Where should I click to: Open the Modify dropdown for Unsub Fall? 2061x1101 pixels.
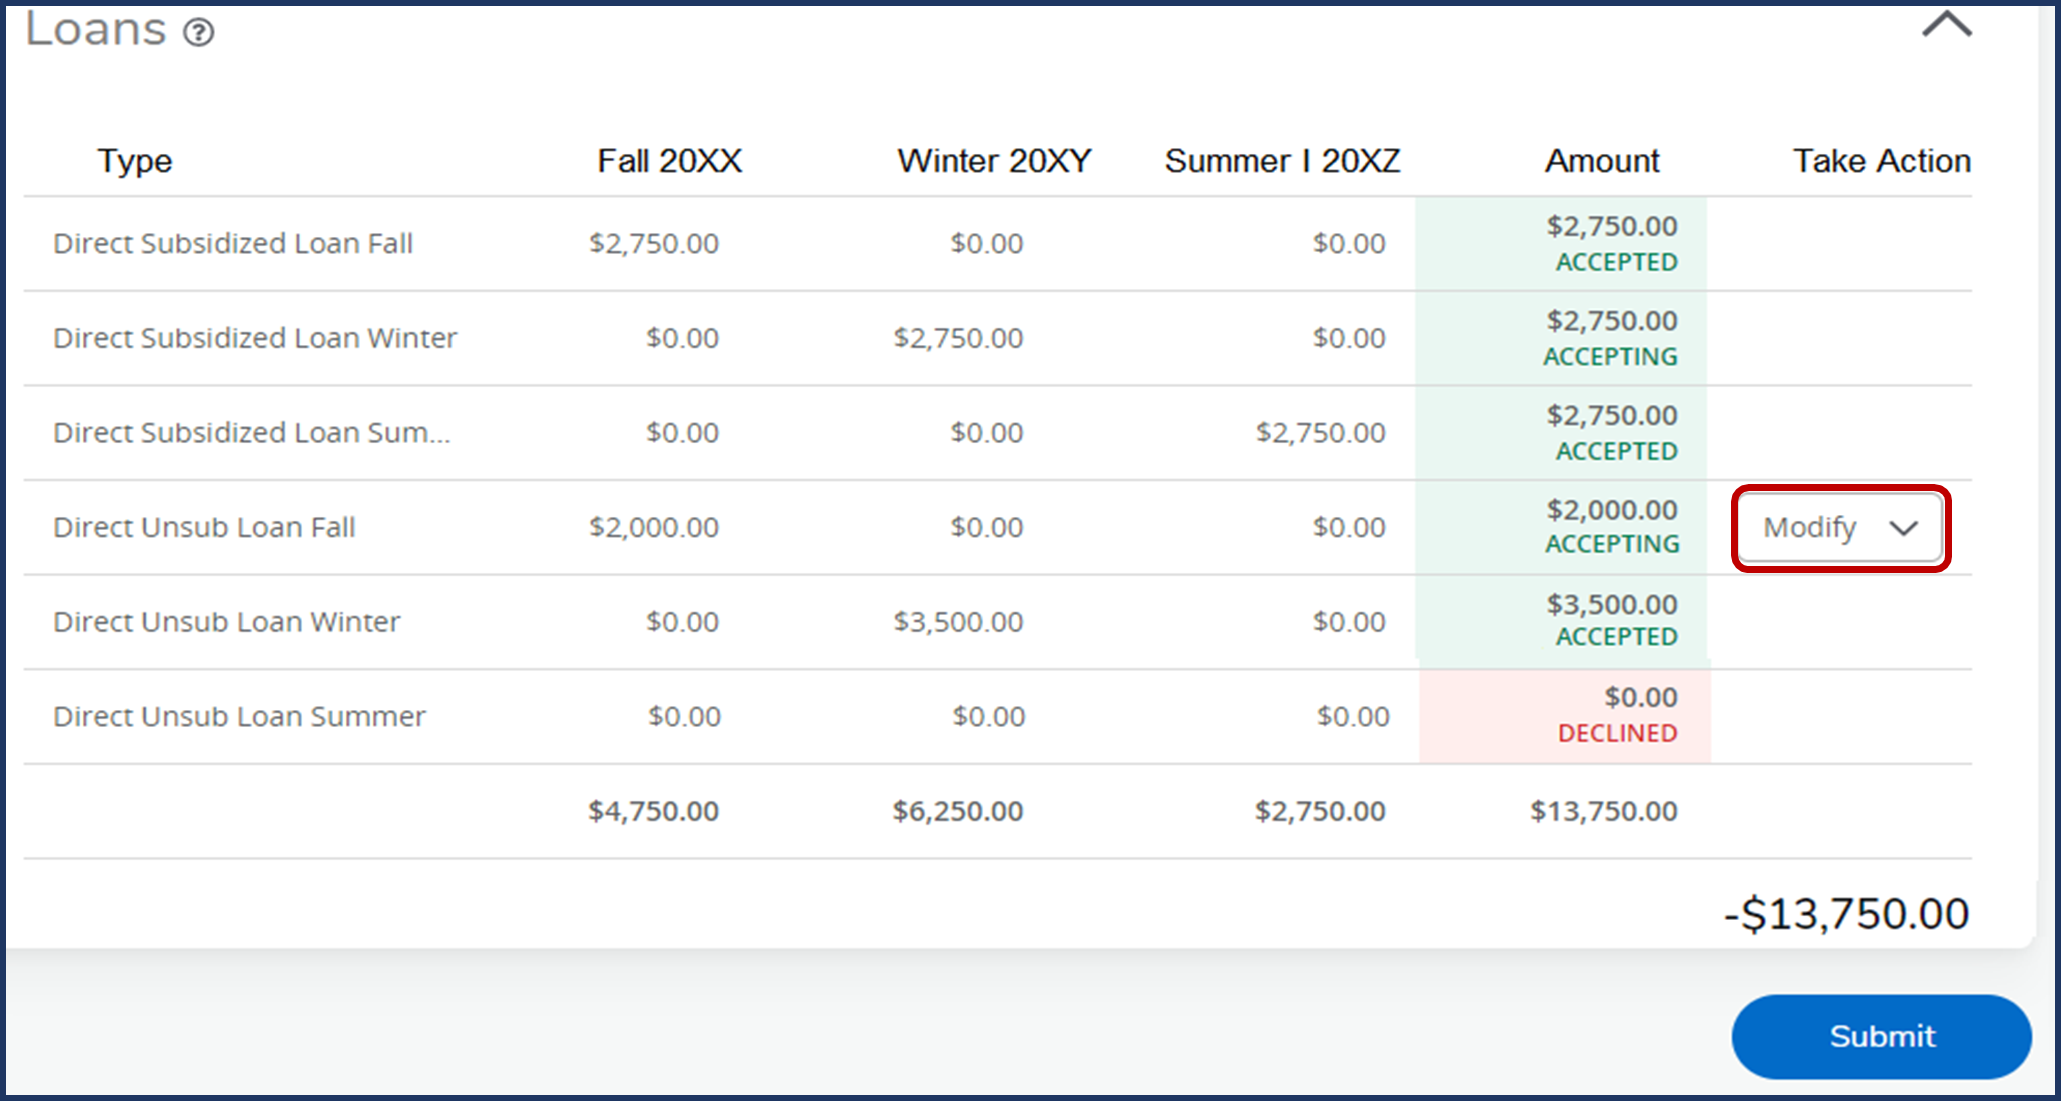[x=1840, y=528]
